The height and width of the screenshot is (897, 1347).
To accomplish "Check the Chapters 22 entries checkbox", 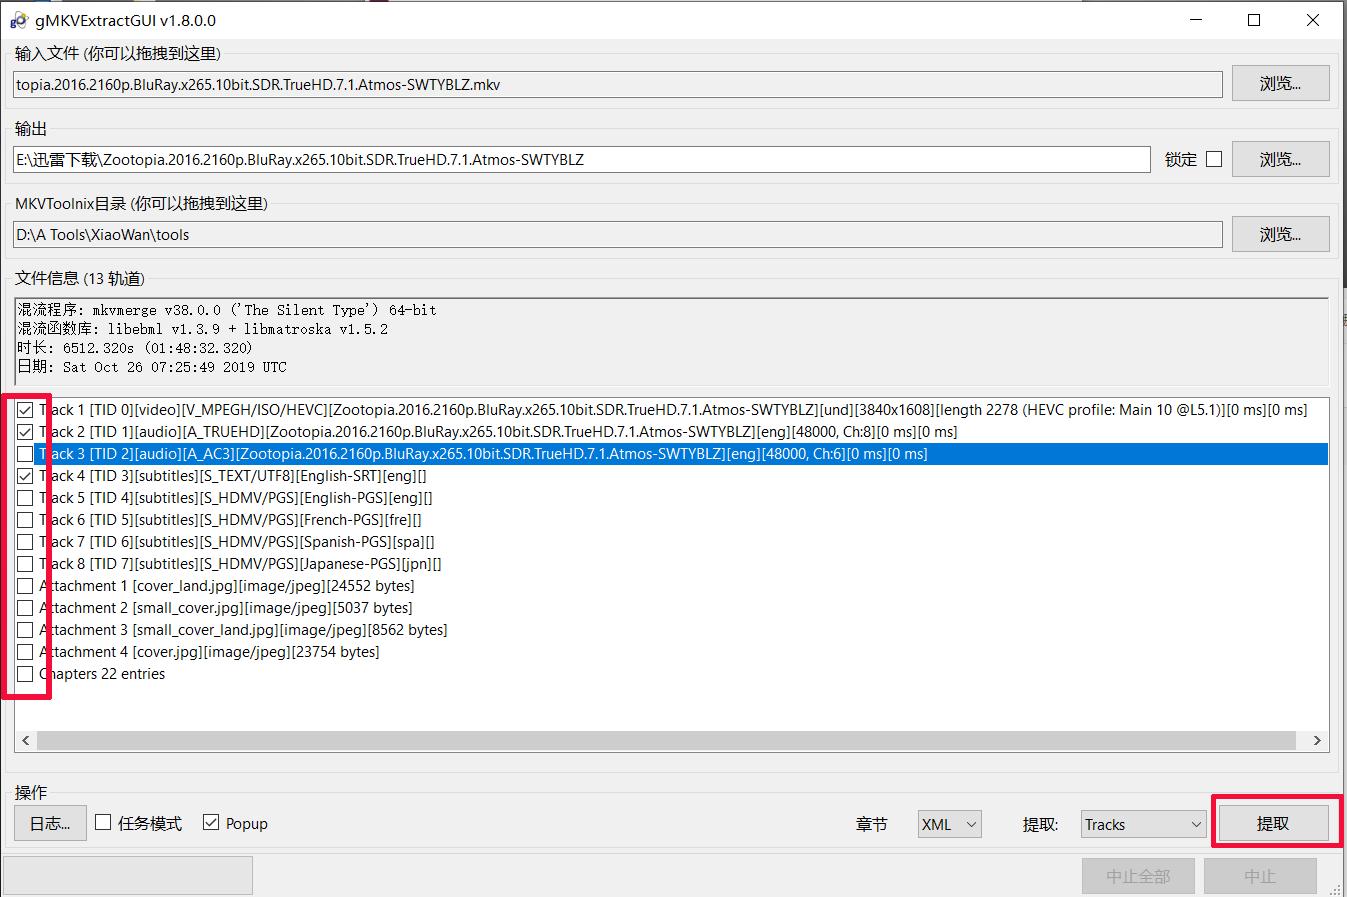I will 25,674.
